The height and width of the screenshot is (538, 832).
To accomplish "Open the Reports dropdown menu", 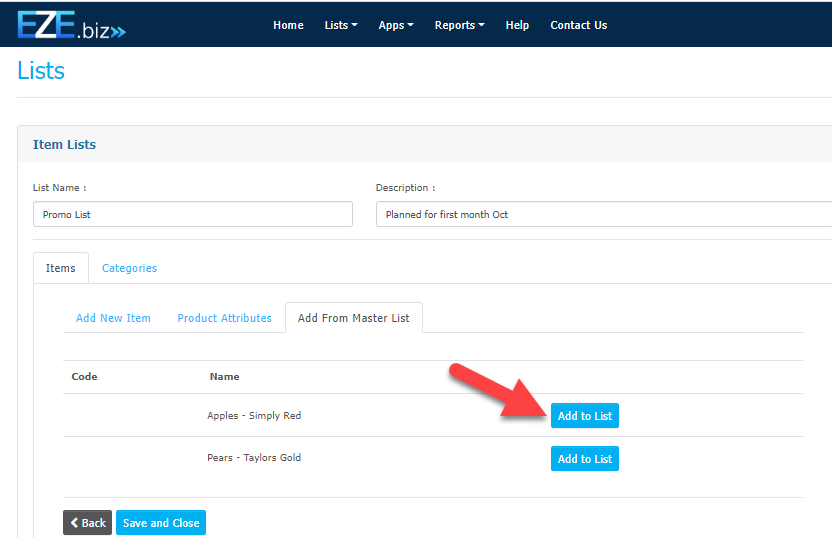I will point(459,25).
